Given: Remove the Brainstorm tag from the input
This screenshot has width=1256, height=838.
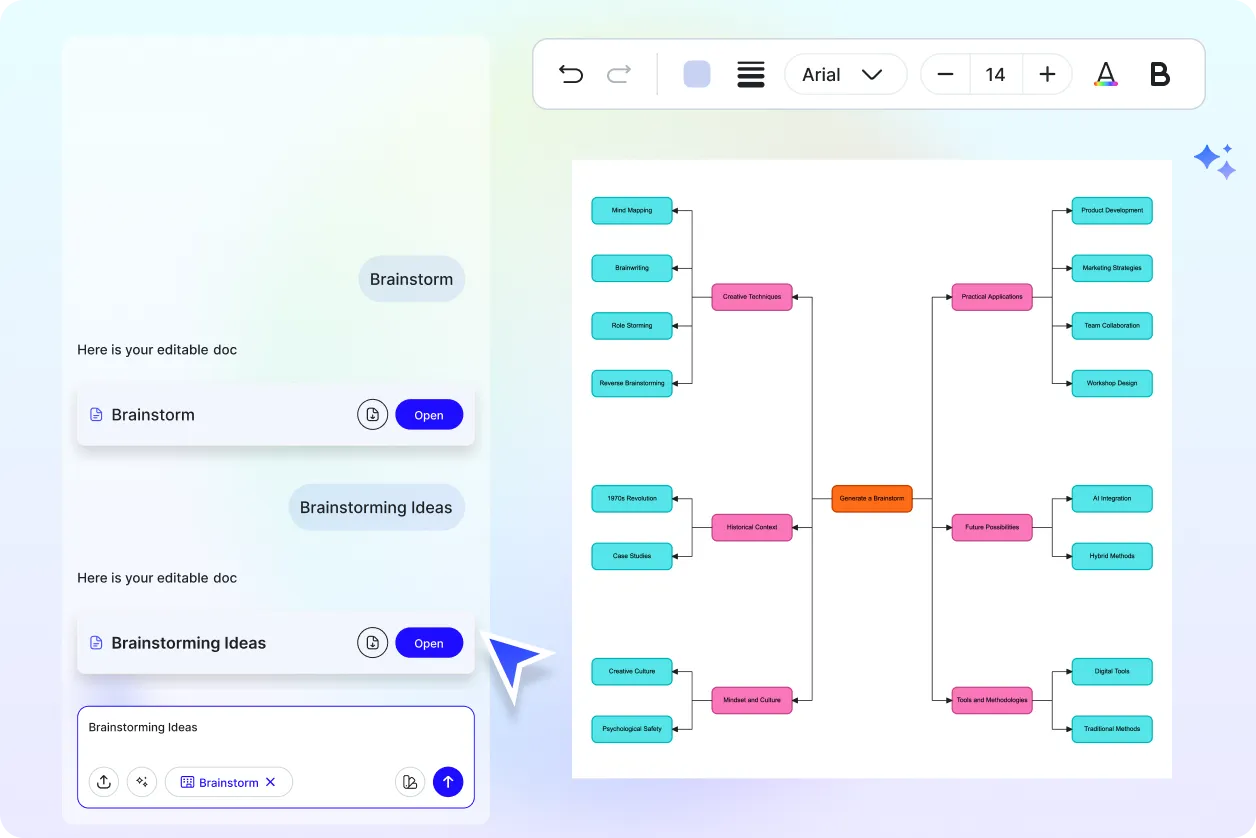Looking at the screenshot, I should point(271,782).
